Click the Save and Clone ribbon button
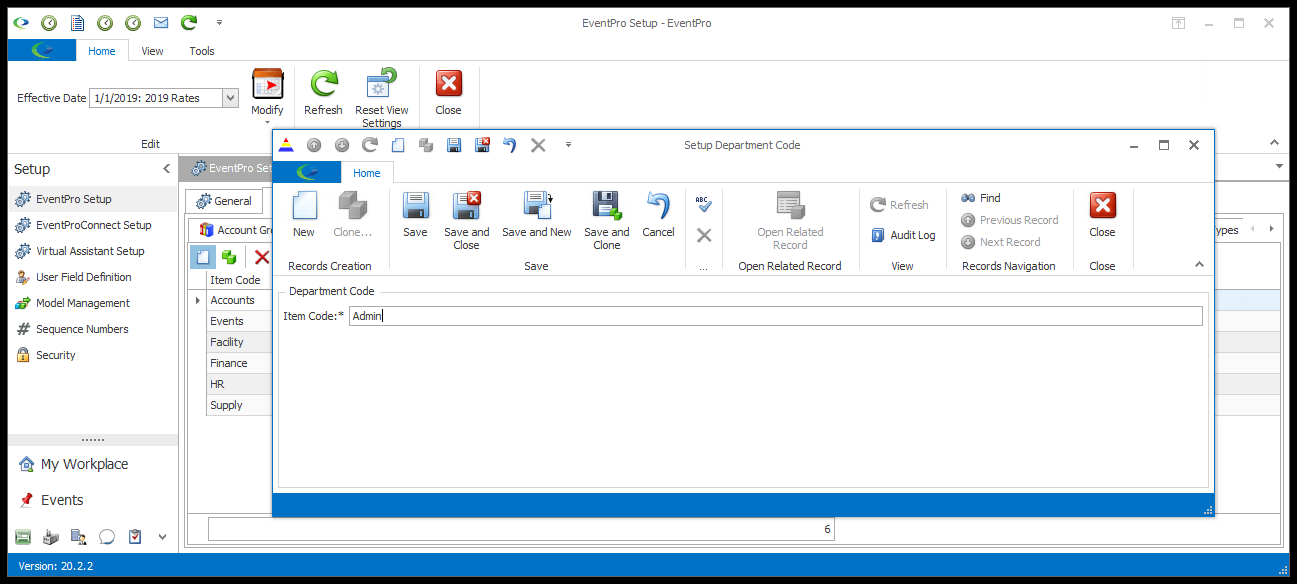The image size is (1297, 584). (607, 220)
